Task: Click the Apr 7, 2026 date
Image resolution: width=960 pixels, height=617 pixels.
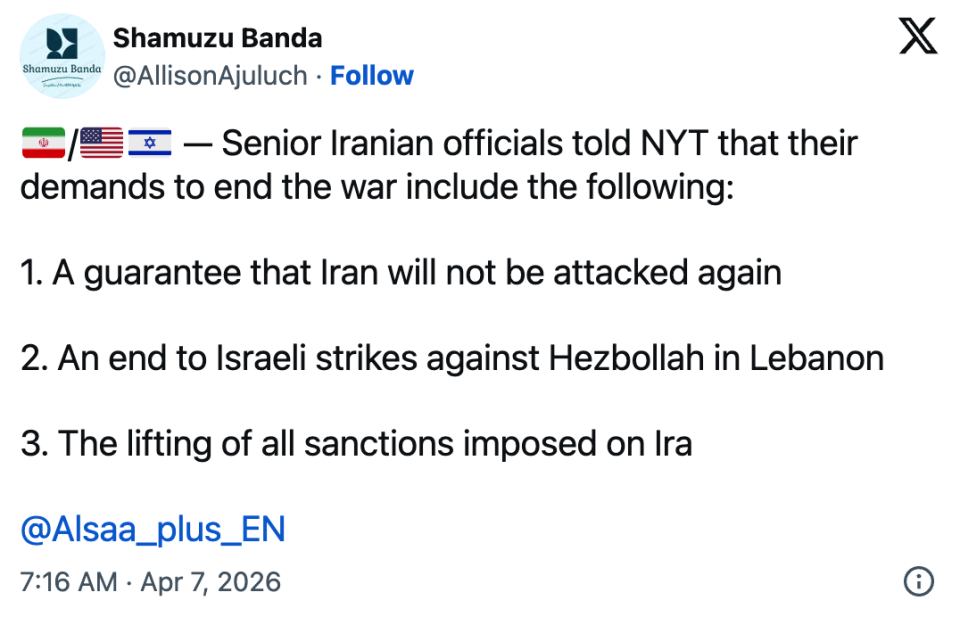Action: point(215,581)
